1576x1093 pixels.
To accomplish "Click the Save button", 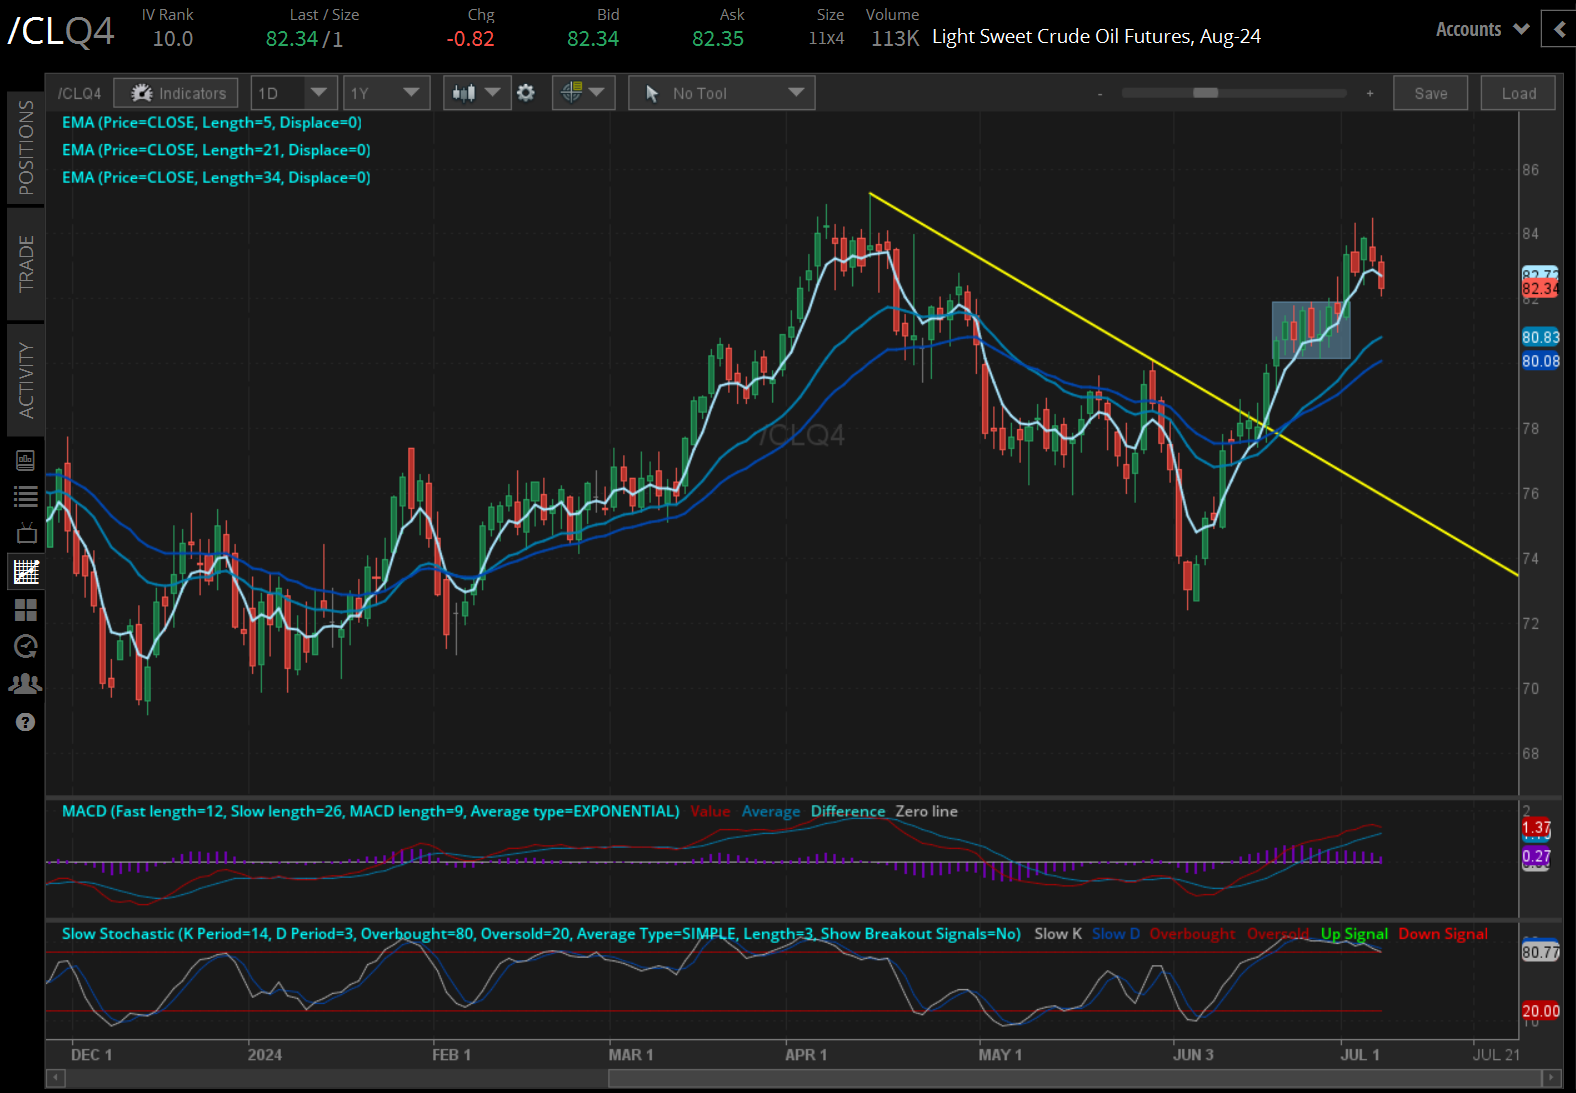I will (1430, 93).
